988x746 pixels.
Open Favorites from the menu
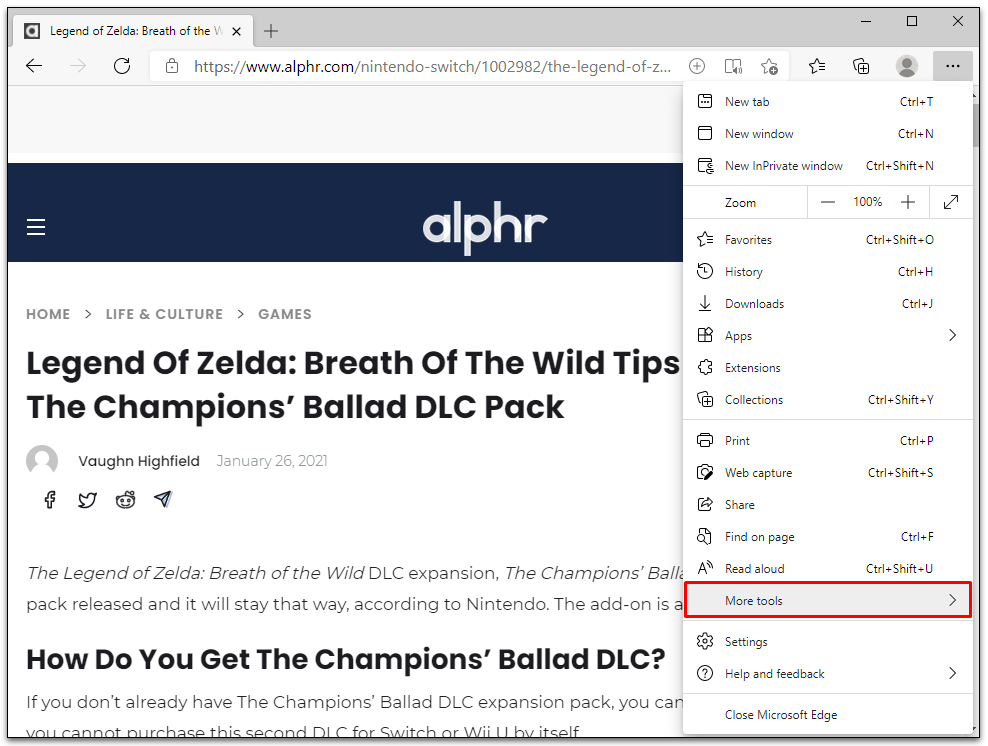click(828, 239)
